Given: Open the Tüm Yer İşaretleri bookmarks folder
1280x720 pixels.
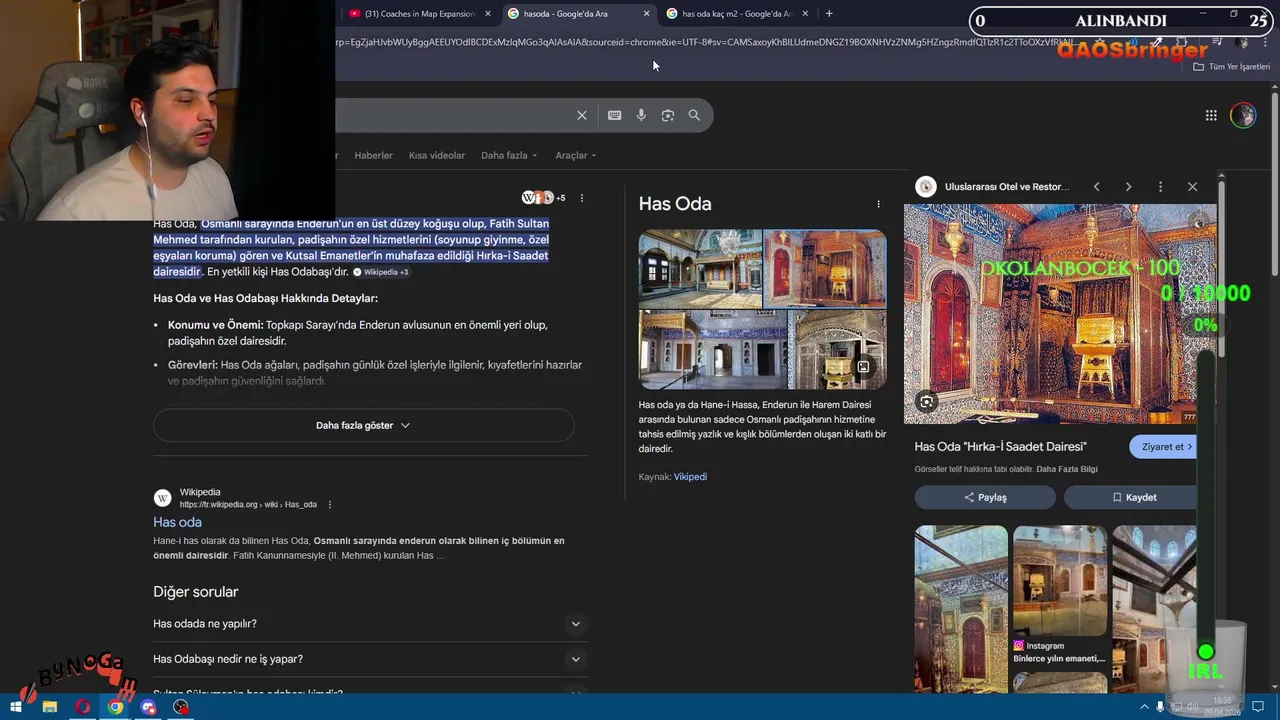Looking at the screenshot, I should tap(1232, 67).
